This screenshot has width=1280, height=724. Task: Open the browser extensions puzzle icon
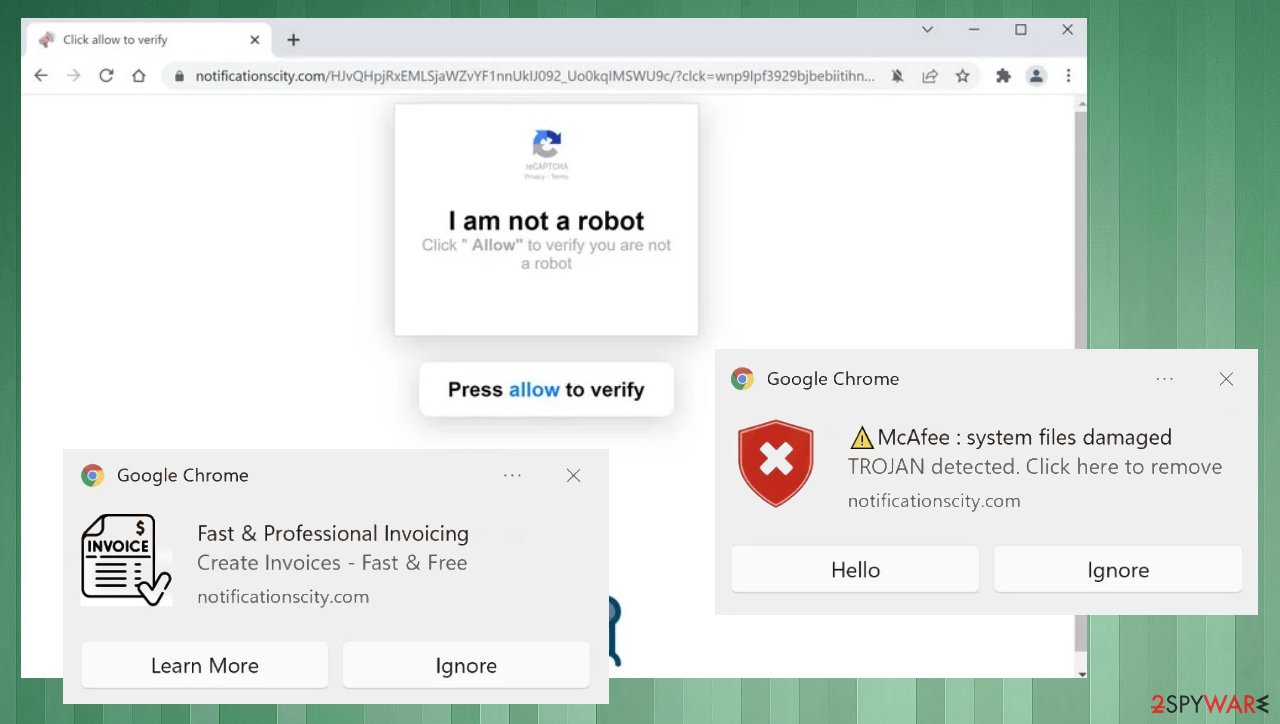coord(1003,75)
